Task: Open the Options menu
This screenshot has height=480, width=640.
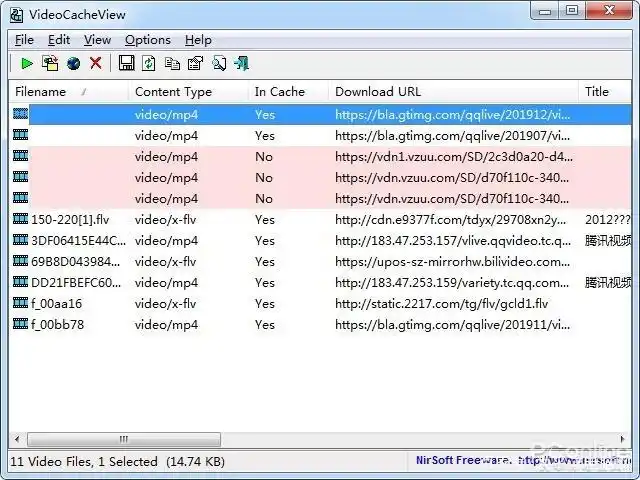Action: [147, 40]
